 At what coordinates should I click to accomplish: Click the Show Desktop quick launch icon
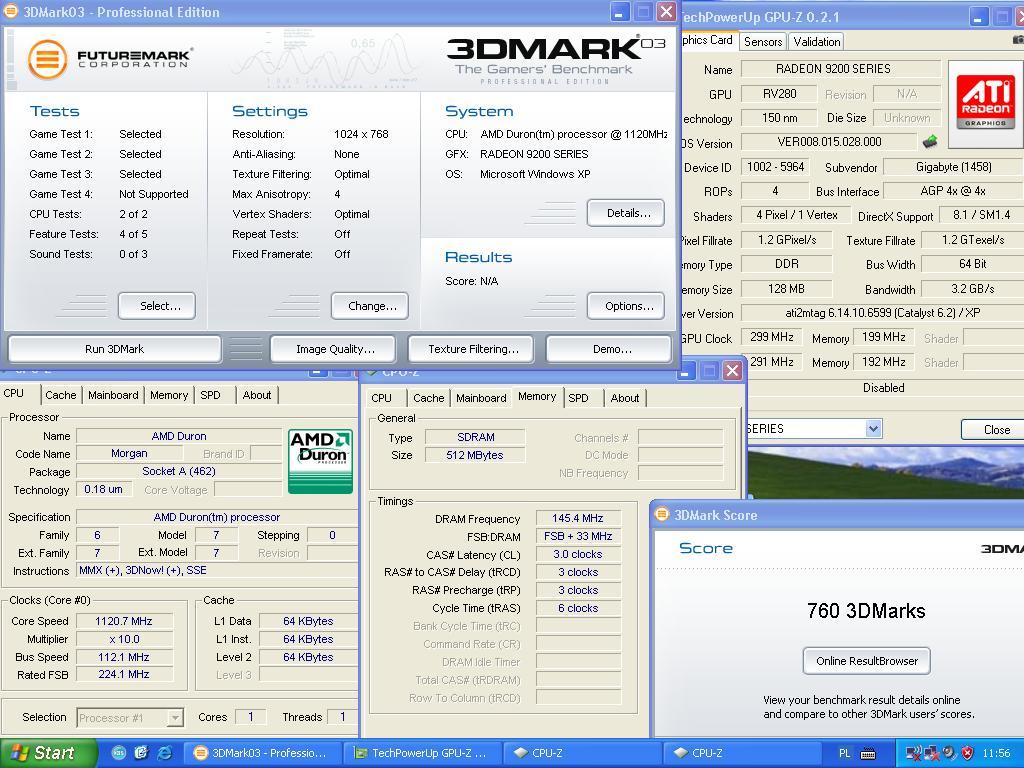coord(142,753)
